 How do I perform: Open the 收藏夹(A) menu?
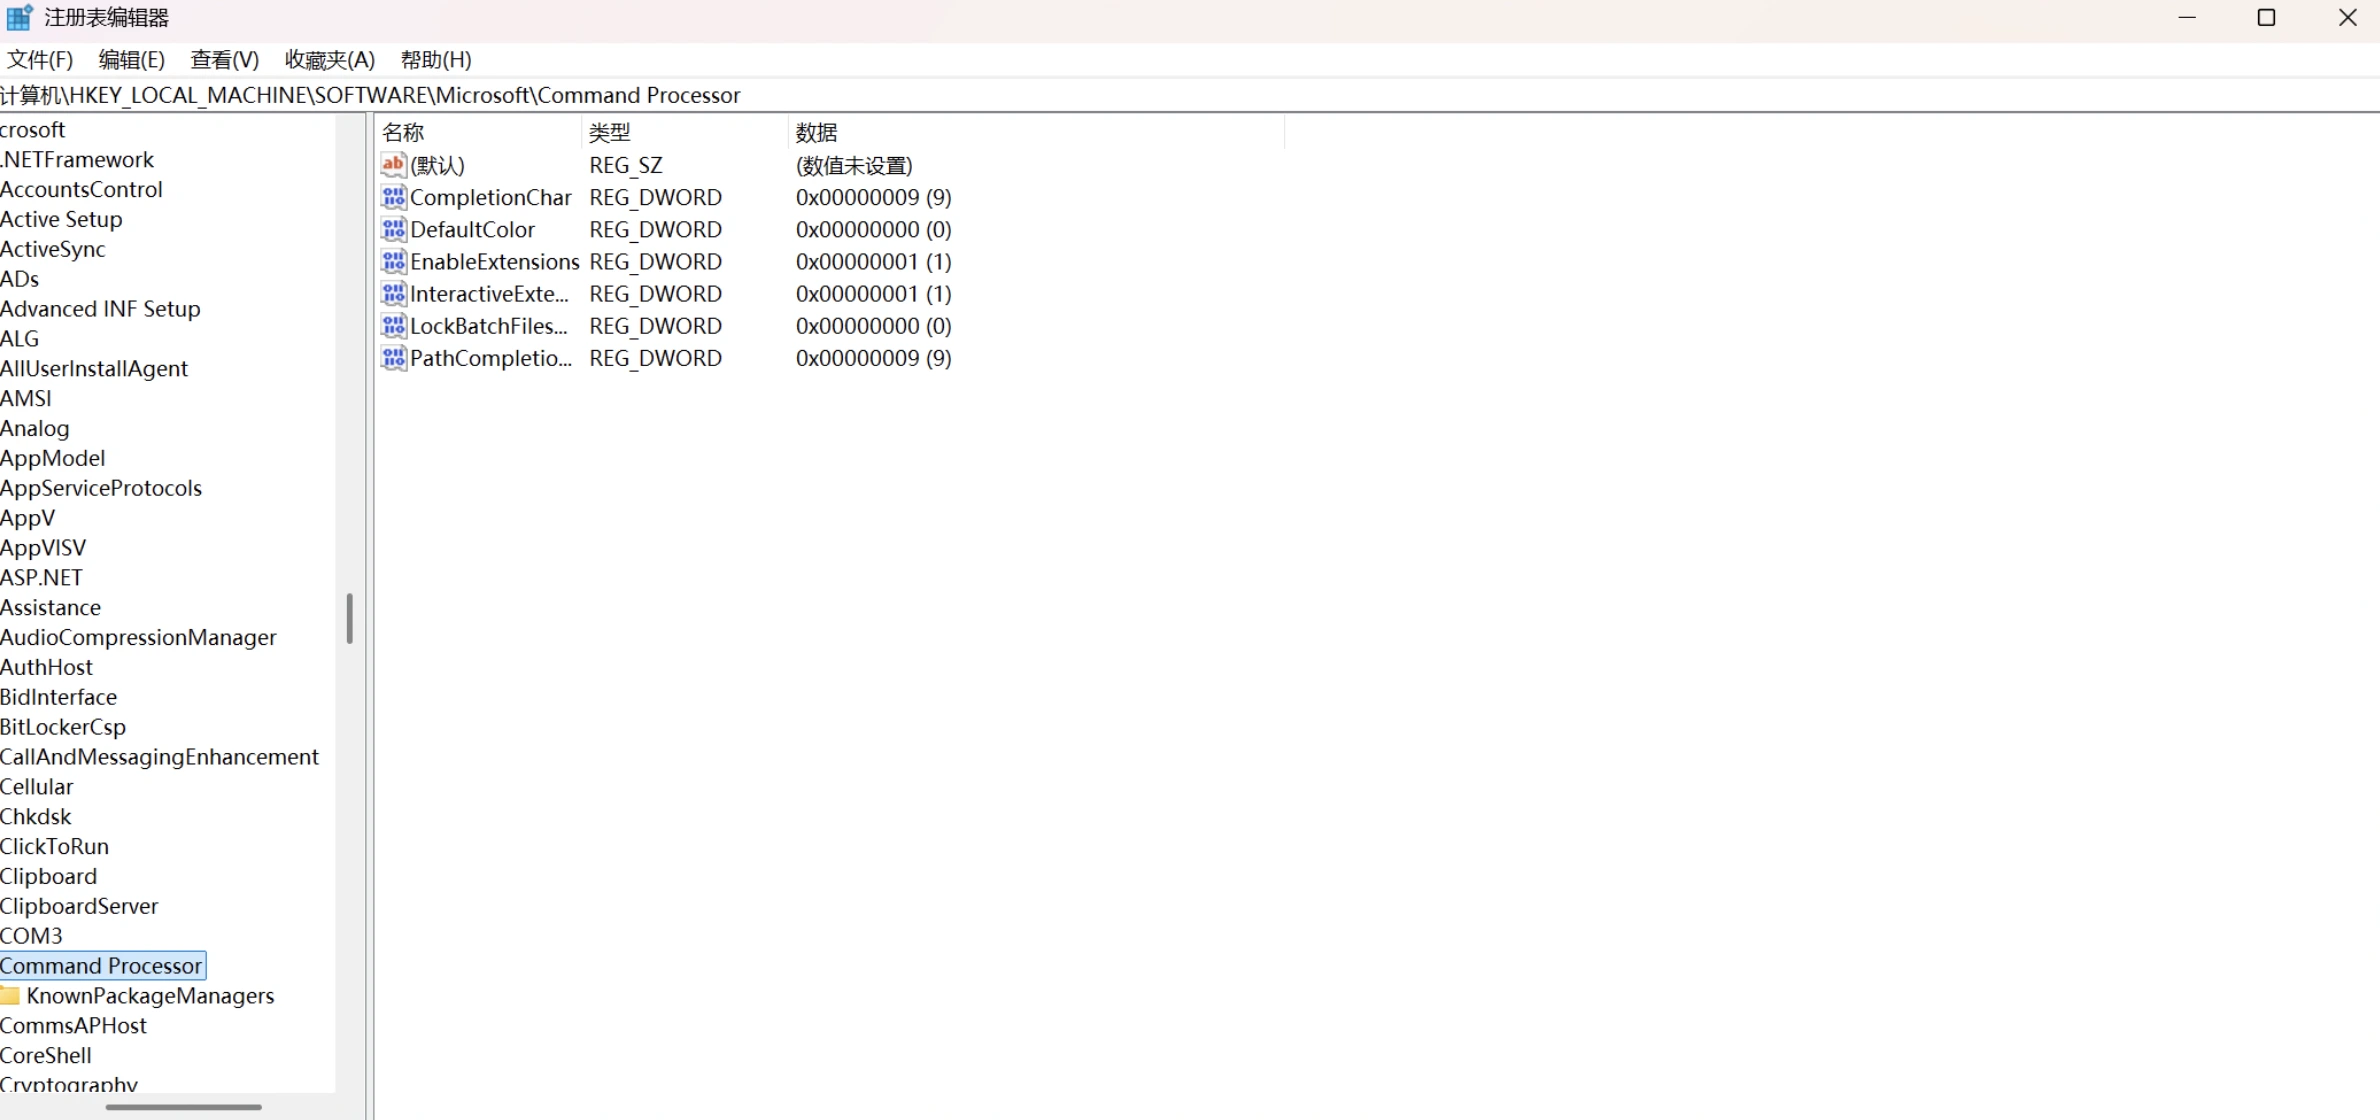coord(329,60)
